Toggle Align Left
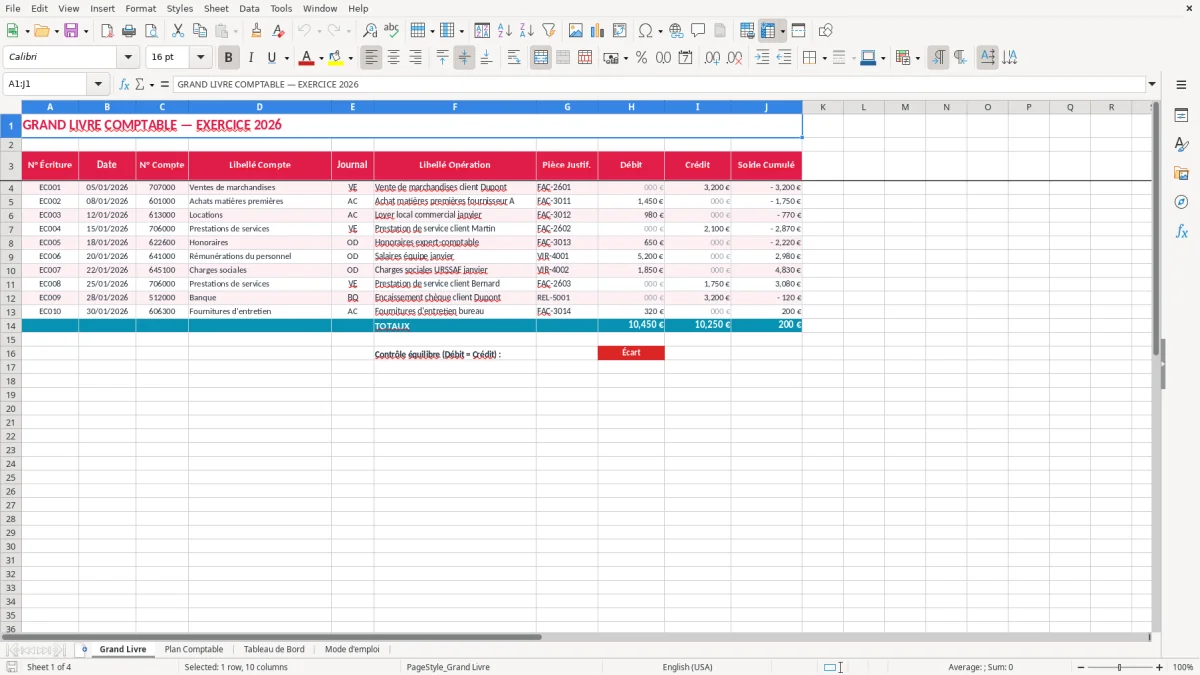This screenshot has width=1200, height=675. click(x=372, y=58)
